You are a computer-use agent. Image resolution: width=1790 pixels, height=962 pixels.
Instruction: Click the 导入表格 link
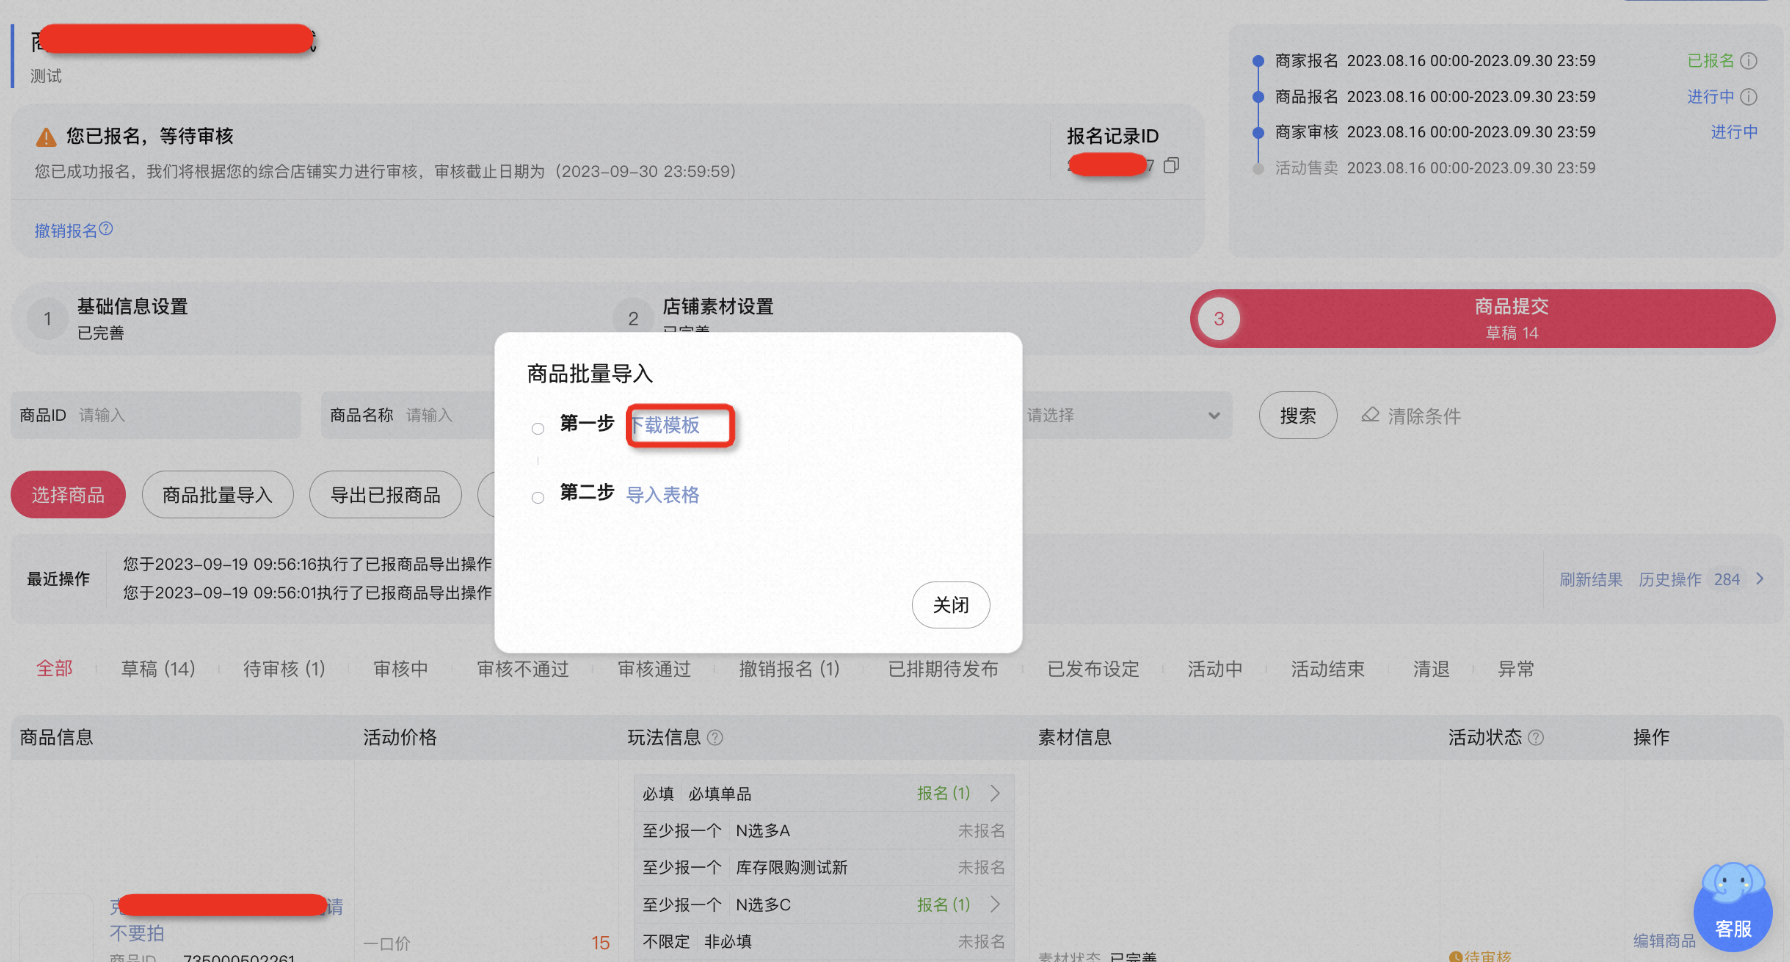coord(663,495)
